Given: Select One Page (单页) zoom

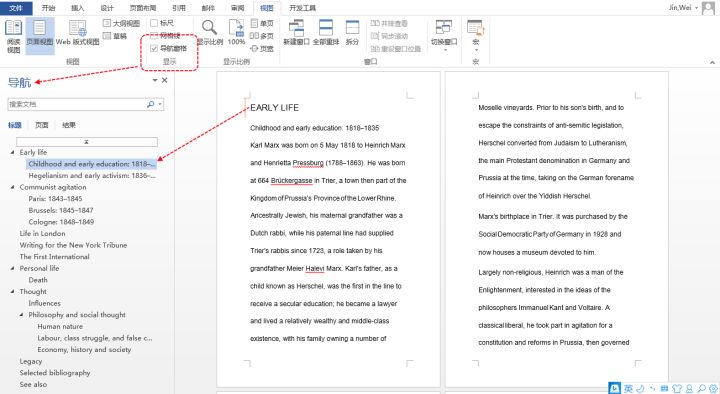Looking at the screenshot, I should (262, 23).
